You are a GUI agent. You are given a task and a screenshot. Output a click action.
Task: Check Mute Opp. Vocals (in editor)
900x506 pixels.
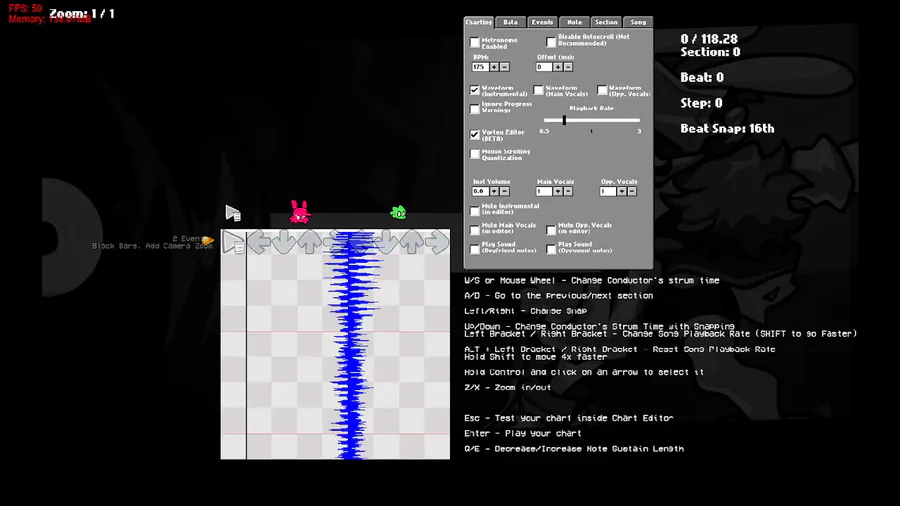pos(551,230)
